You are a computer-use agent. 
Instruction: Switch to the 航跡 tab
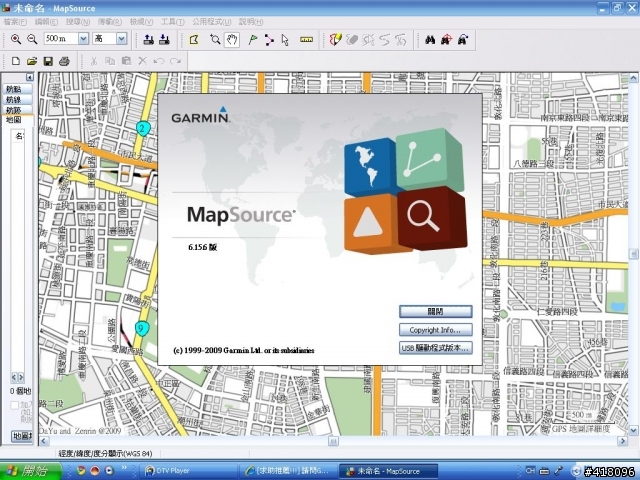point(18,110)
